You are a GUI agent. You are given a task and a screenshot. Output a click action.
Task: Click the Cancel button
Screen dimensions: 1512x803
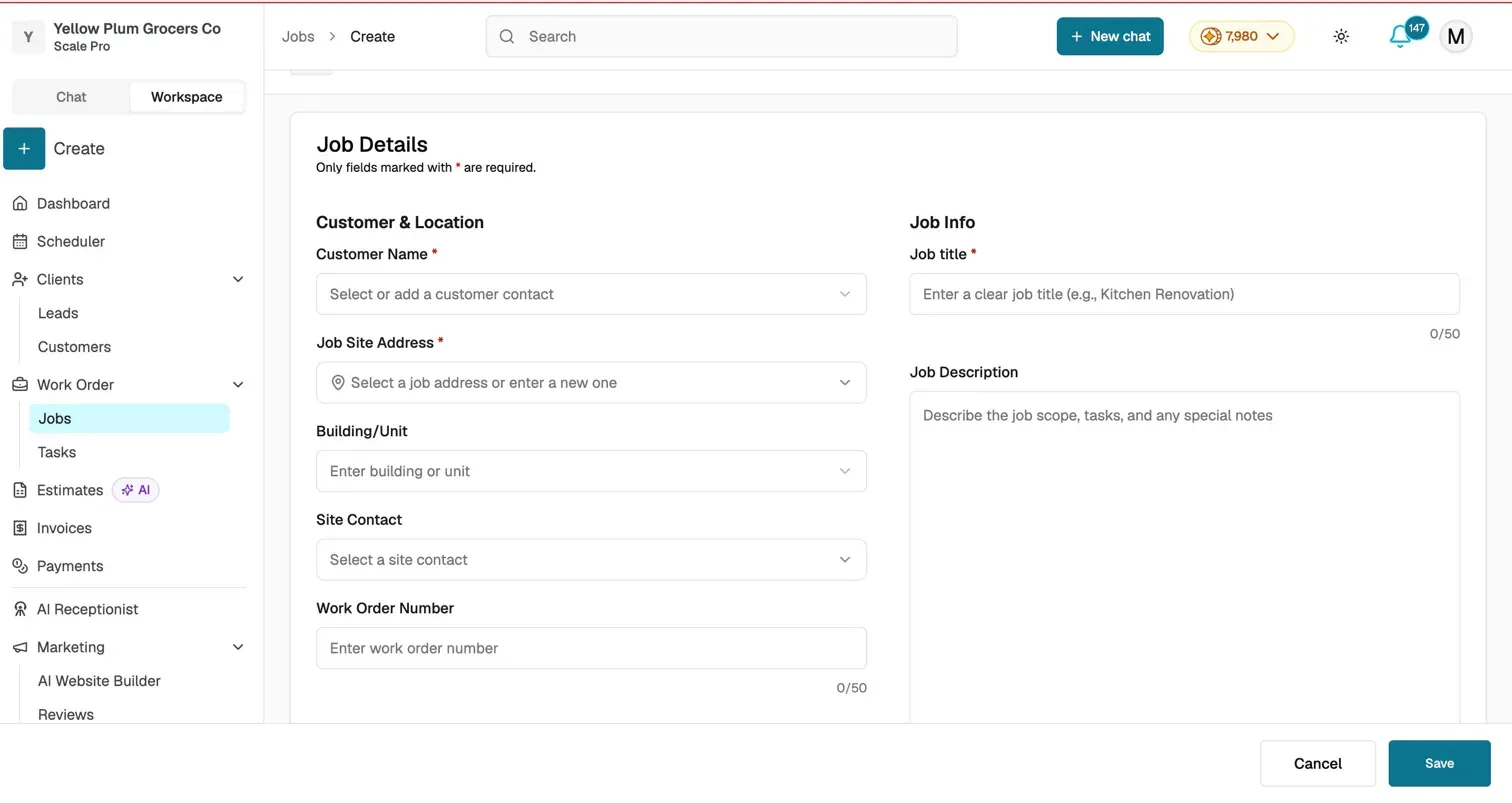click(1318, 764)
